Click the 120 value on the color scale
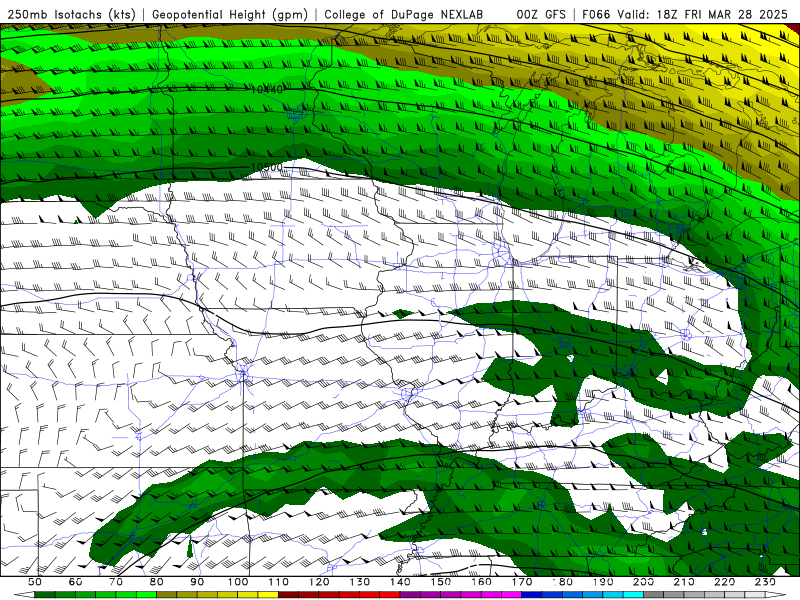Image resolution: width=800 pixels, height=600 pixels. click(x=319, y=582)
